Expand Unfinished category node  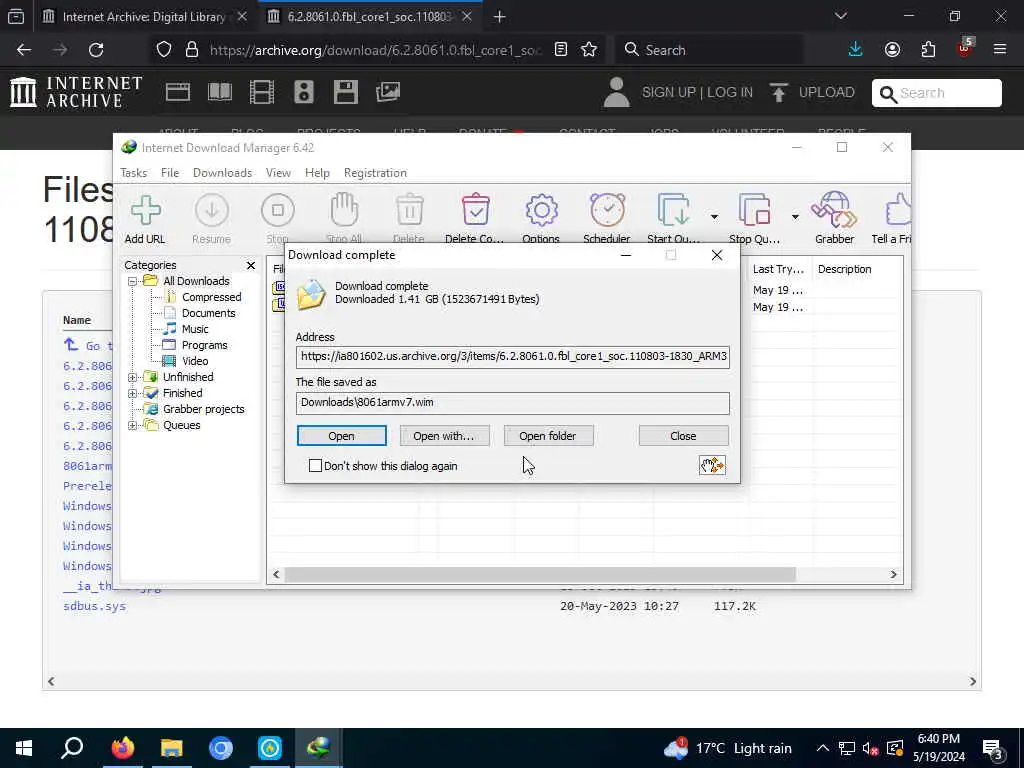pyautogui.click(x=133, y=377)
